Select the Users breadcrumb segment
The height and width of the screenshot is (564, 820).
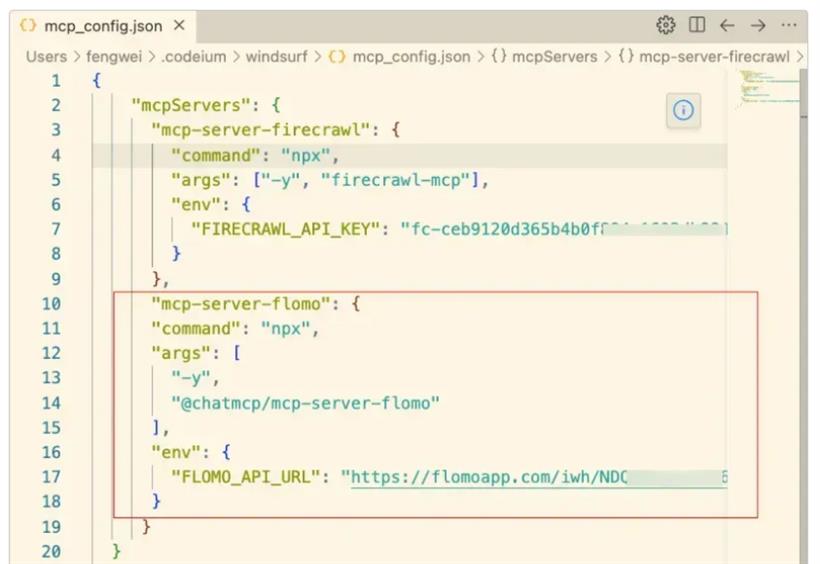(47, 57)
